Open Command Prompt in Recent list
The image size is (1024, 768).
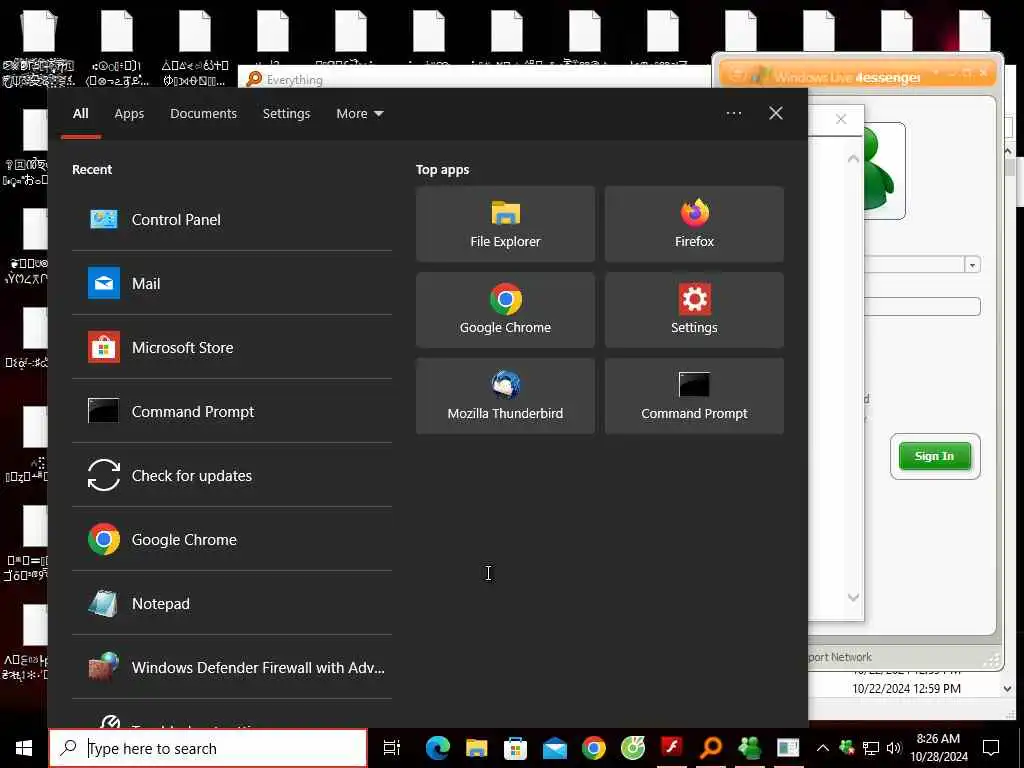(x=232, y=411)
